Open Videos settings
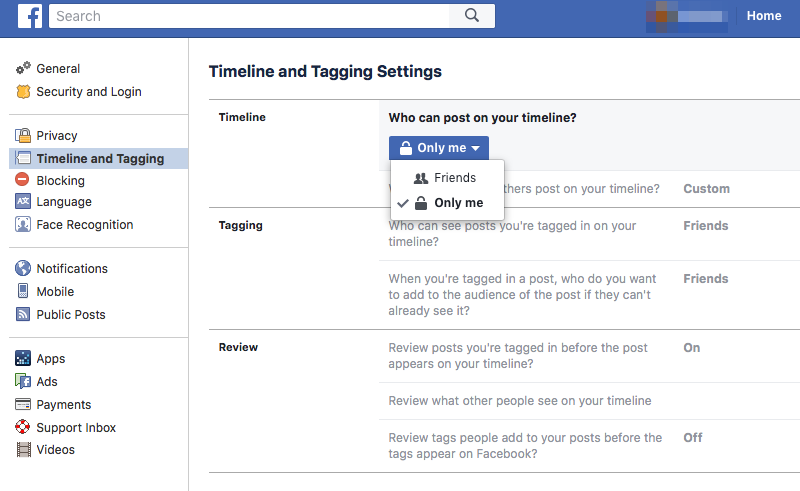 tap(56, 450)
